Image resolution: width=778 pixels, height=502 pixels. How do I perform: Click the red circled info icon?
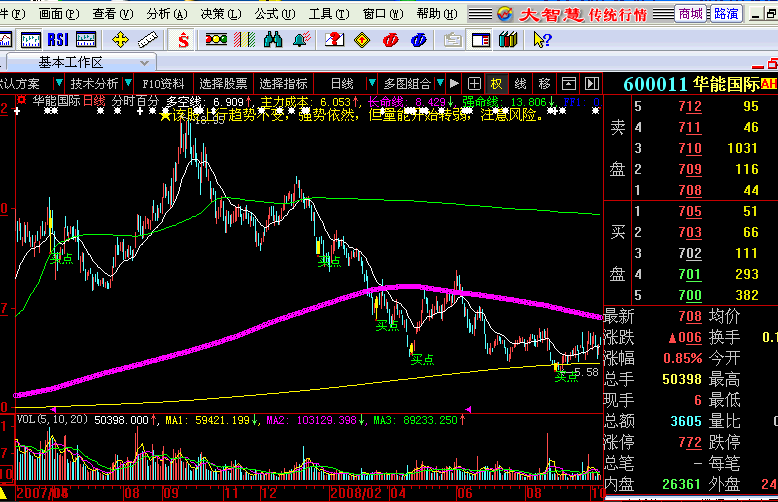(390, 40)
